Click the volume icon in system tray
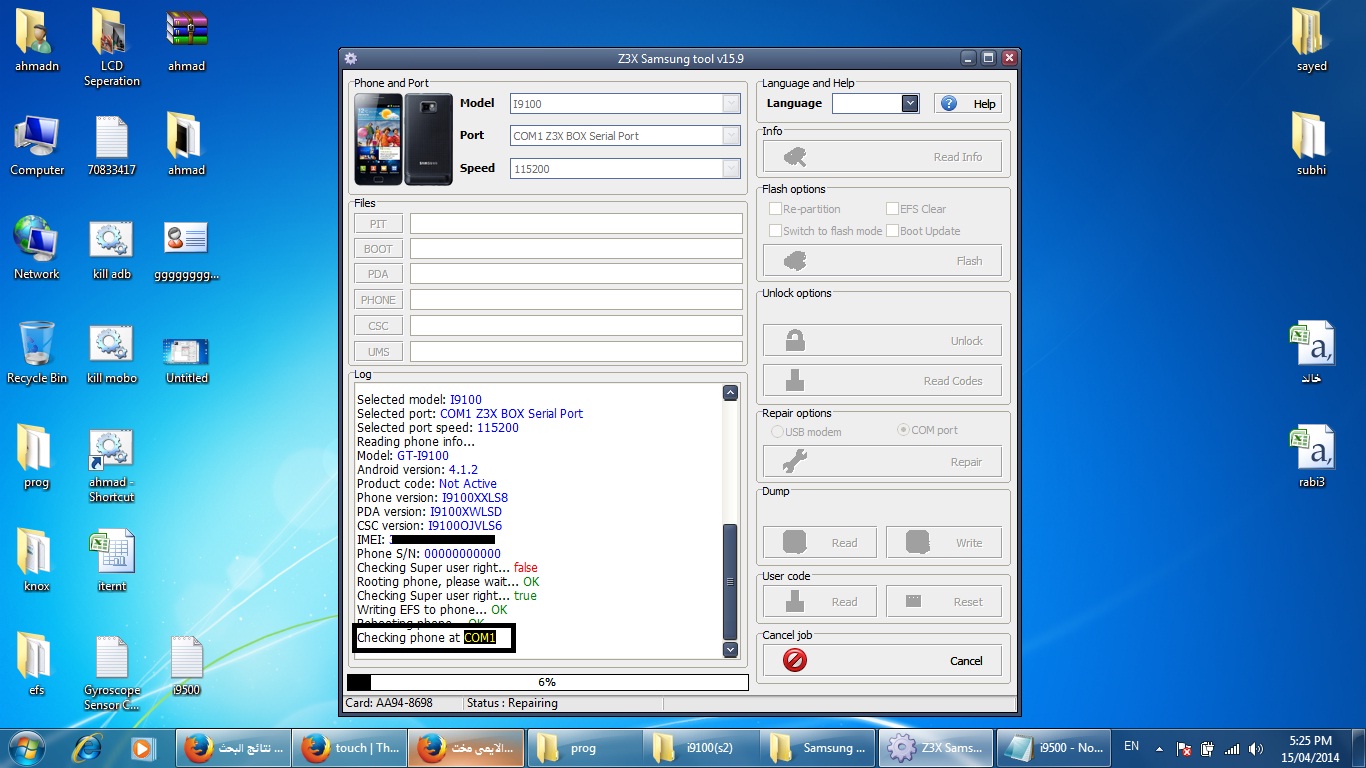This screenshot has height=768, width=1366. click(1256, 748)
